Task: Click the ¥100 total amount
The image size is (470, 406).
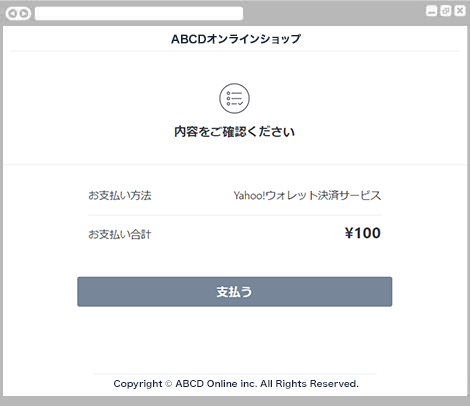Action: [x=363, y=233]
